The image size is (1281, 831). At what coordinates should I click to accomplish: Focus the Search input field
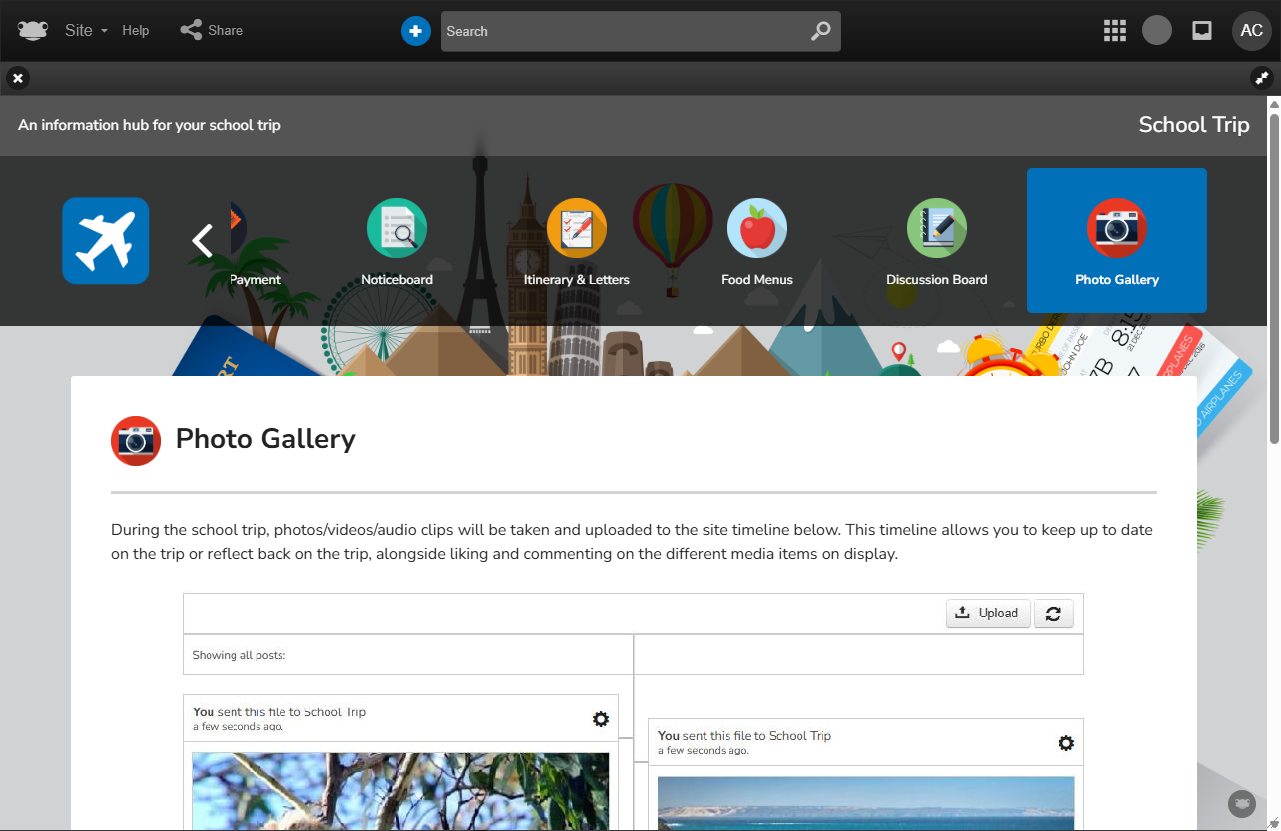point(620,31)
